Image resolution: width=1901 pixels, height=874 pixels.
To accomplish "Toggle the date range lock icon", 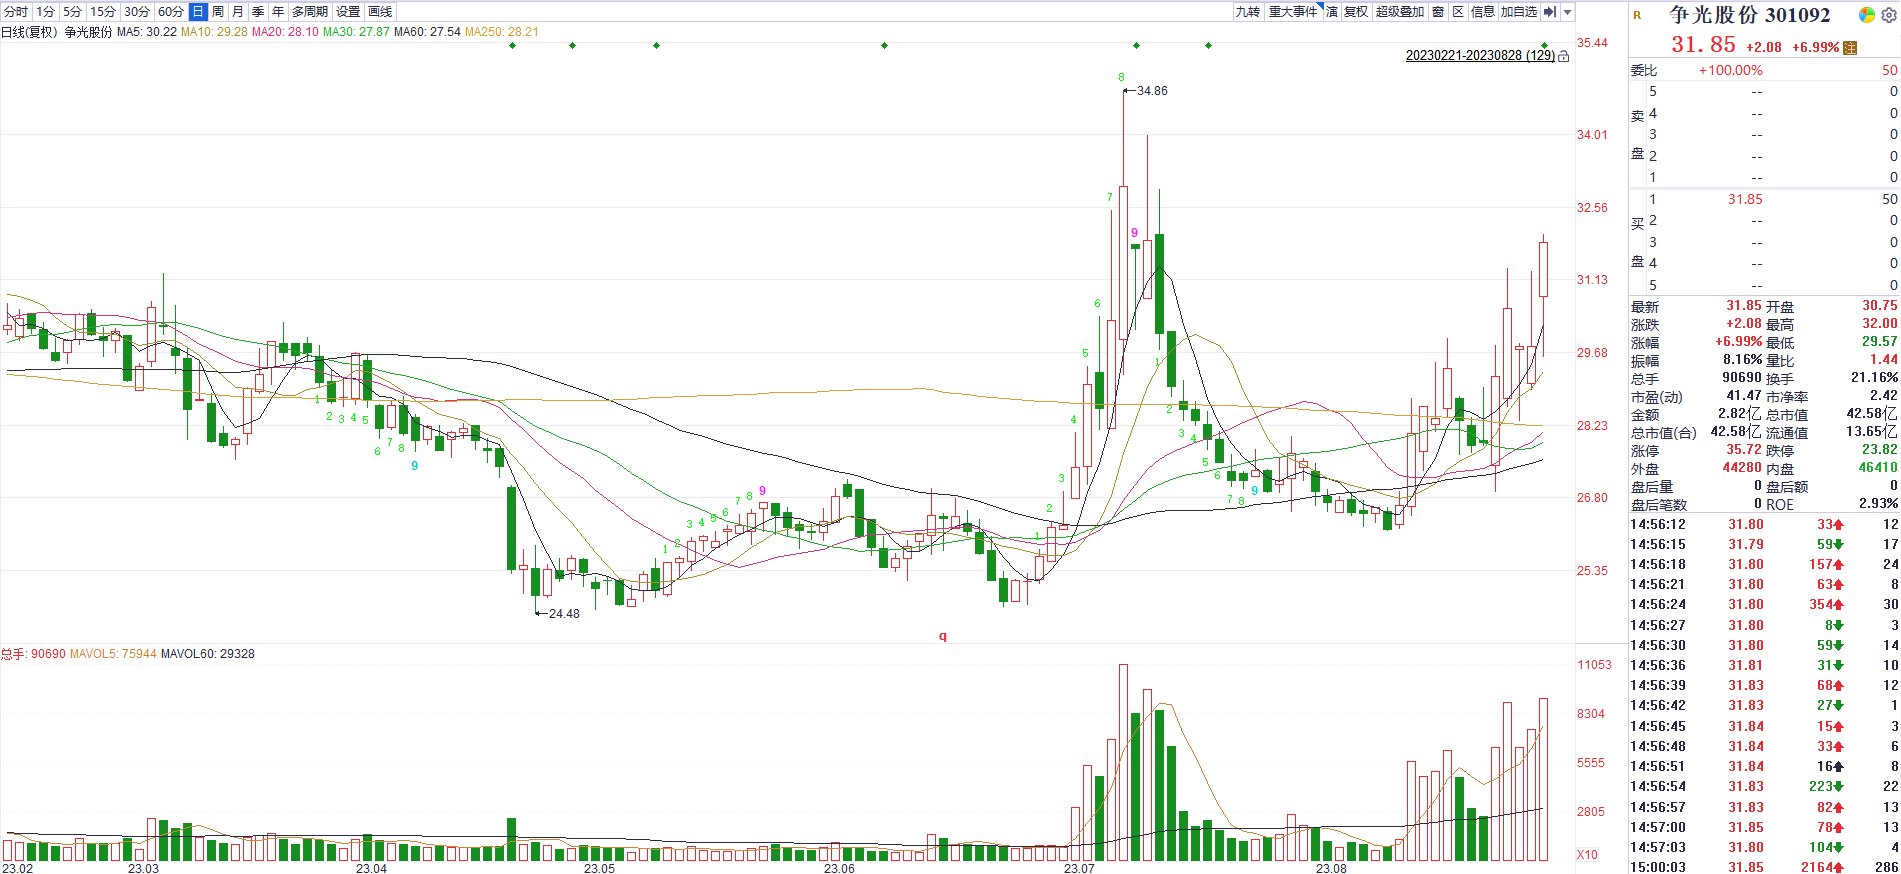I will pyautogui.click(x=1564, y=56).
